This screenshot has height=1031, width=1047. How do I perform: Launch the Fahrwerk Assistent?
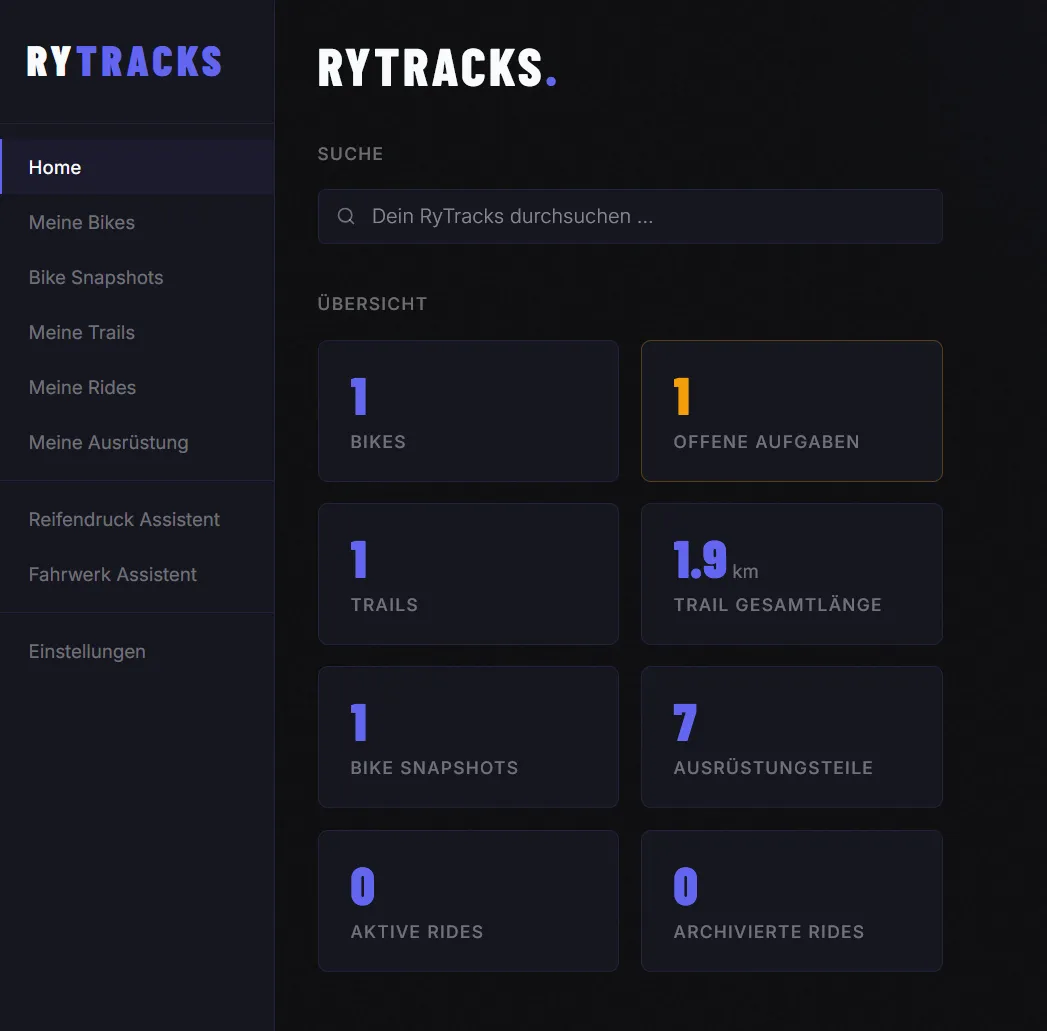[x=112, y=574]
